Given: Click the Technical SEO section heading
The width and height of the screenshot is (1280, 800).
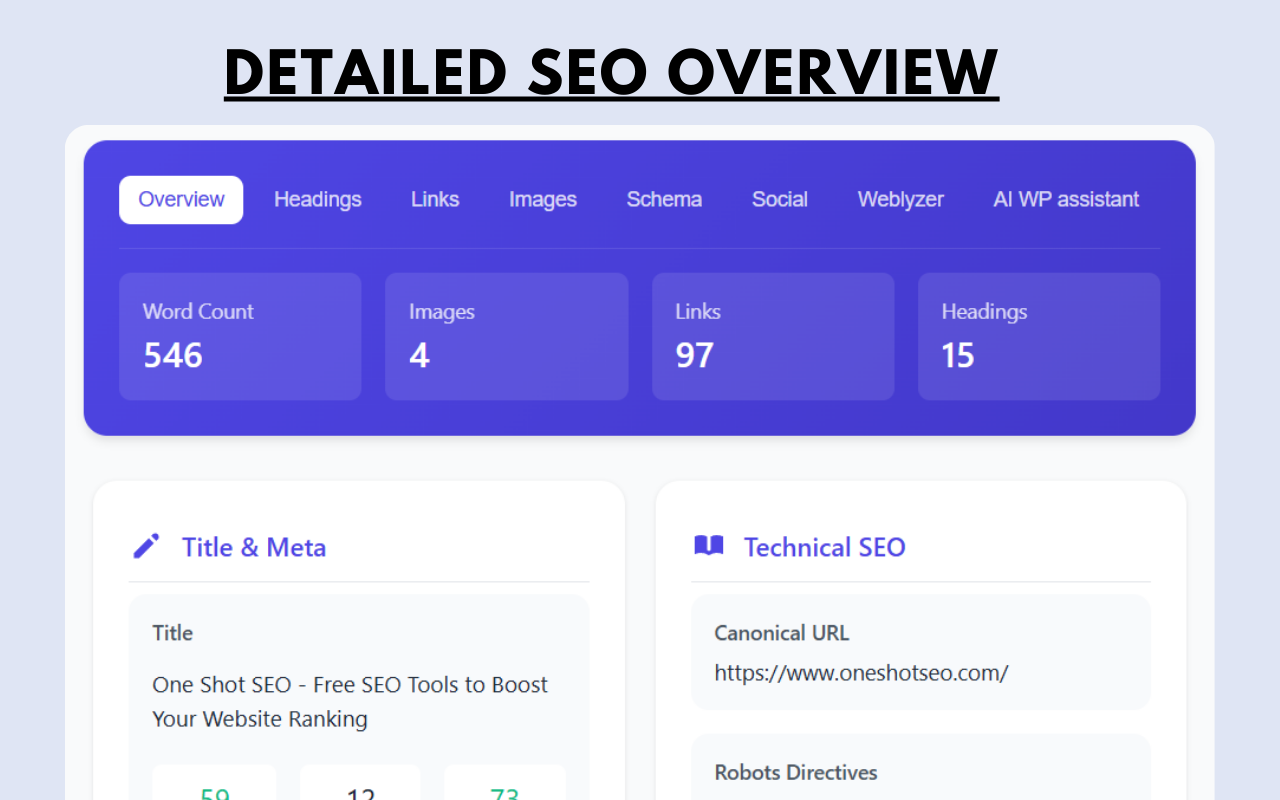Looking at the screenshot, I should (825, 547).
